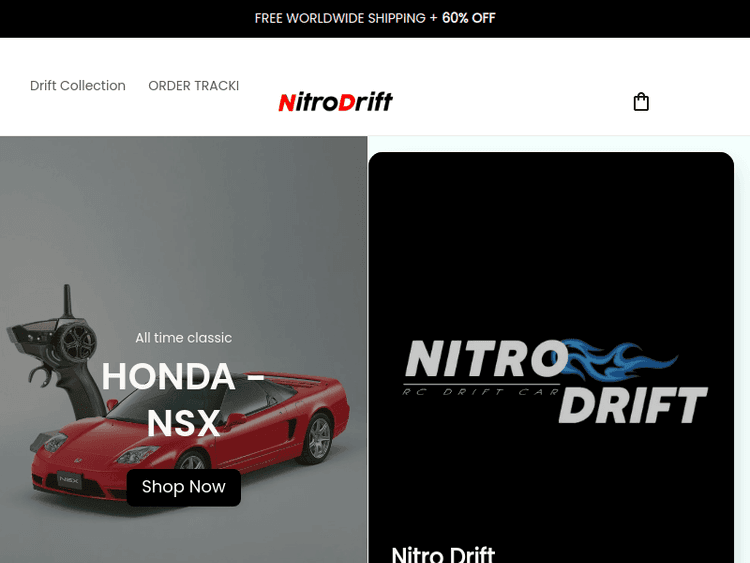Open the Drift Collection menu item
Viewport: 750px width, 563px height.
(78, 86)
